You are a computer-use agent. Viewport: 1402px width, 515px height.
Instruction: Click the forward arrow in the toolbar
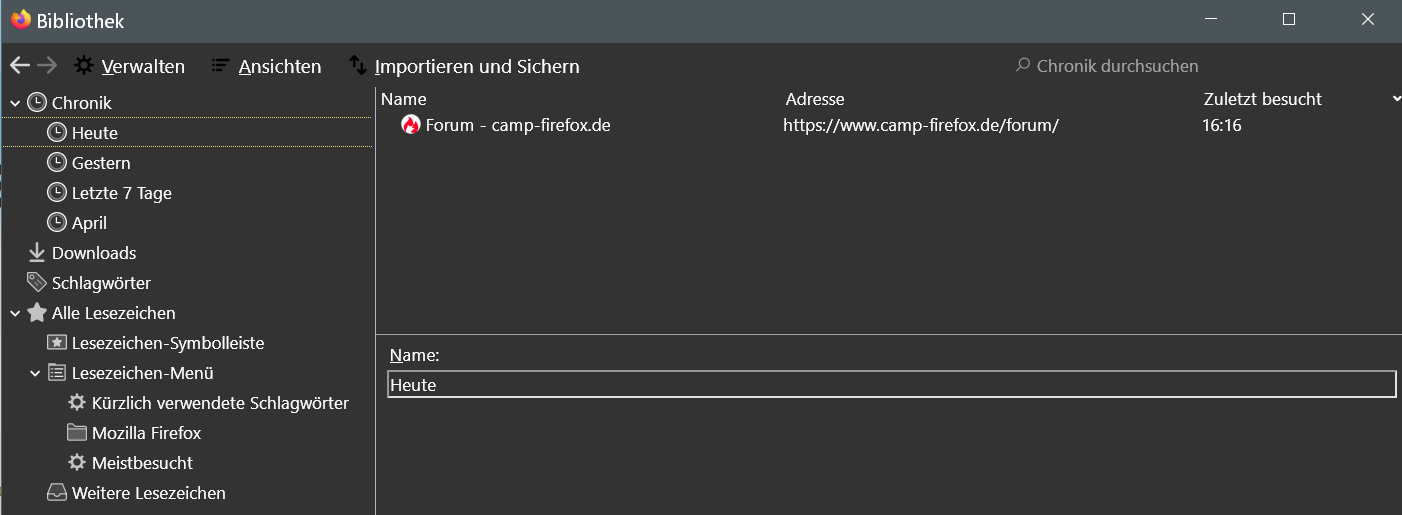(47, 66)
